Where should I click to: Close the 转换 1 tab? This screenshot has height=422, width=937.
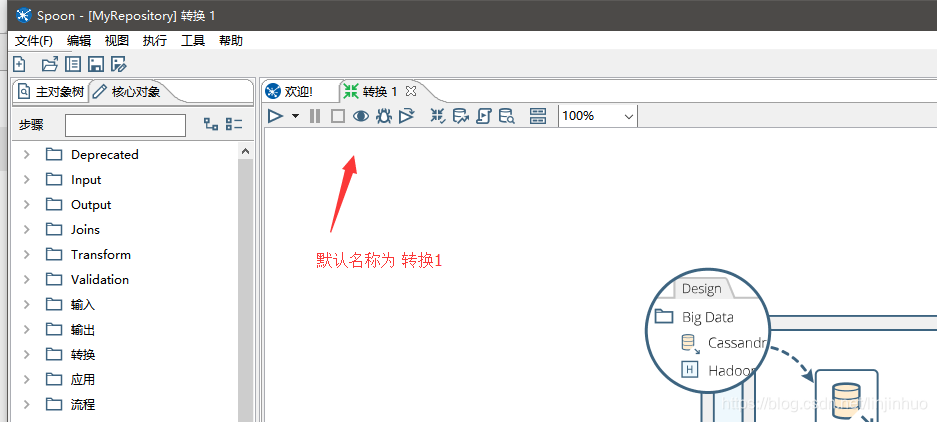411,91
